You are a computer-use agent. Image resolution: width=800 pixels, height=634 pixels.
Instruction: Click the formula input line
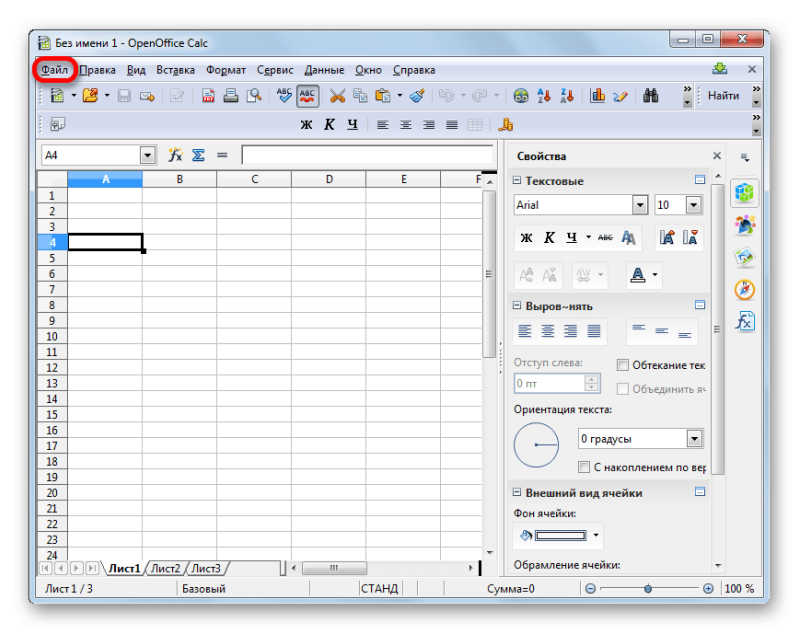pos(368,155)
